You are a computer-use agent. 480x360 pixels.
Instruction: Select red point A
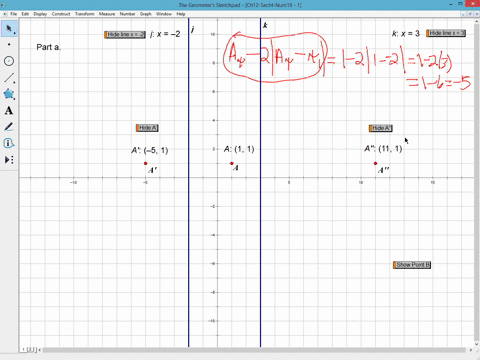(232, 163)
